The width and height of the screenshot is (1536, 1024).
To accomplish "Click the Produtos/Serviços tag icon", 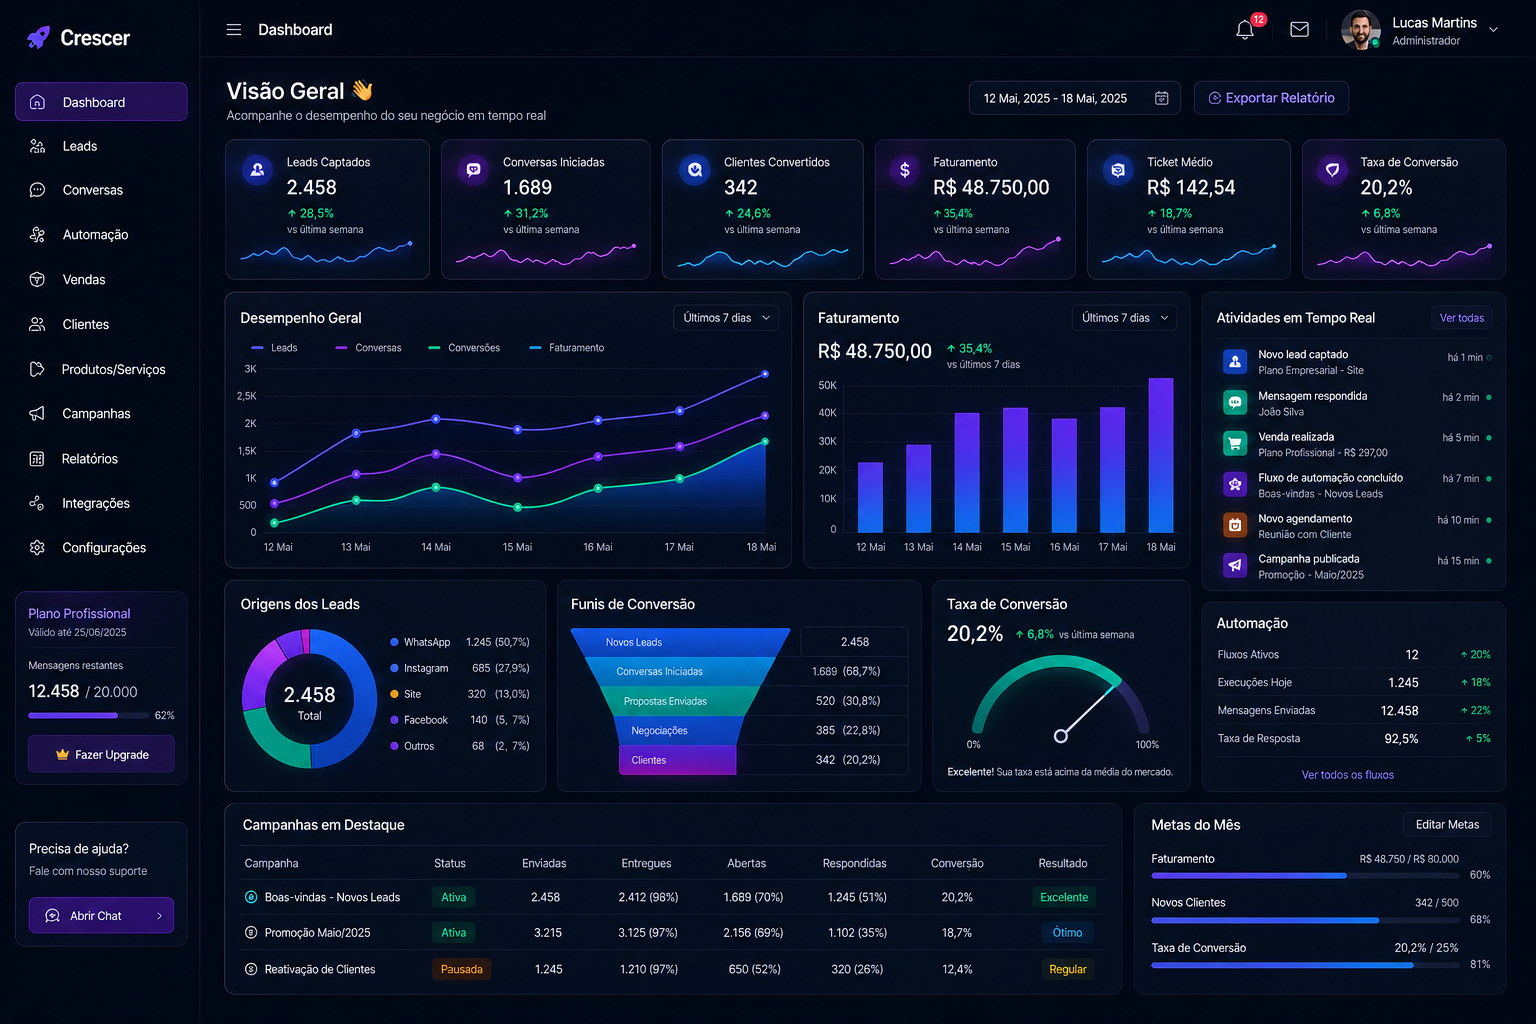I will 37,369.
